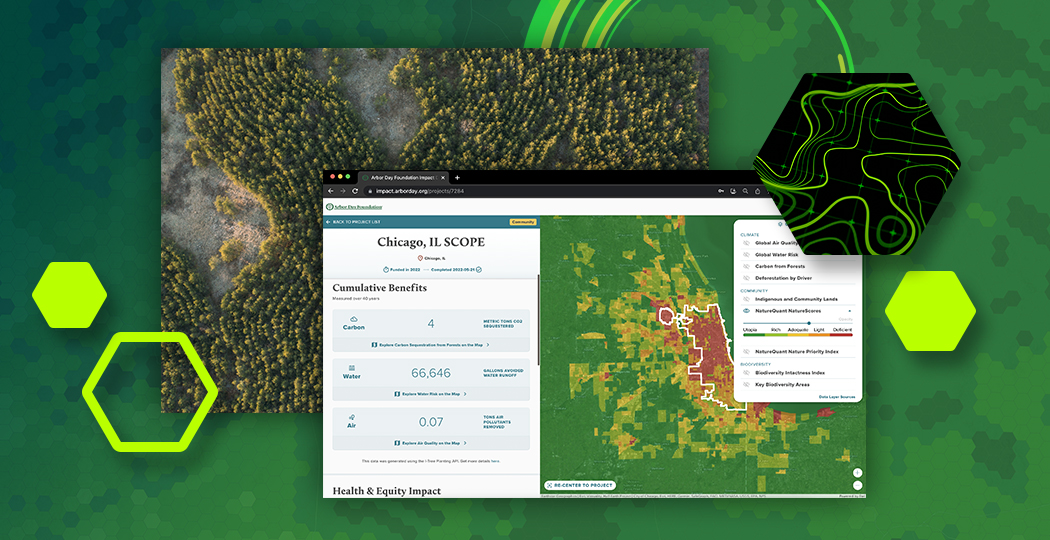Hide the NatureQuant NatureScores layer

pos(746,311)
